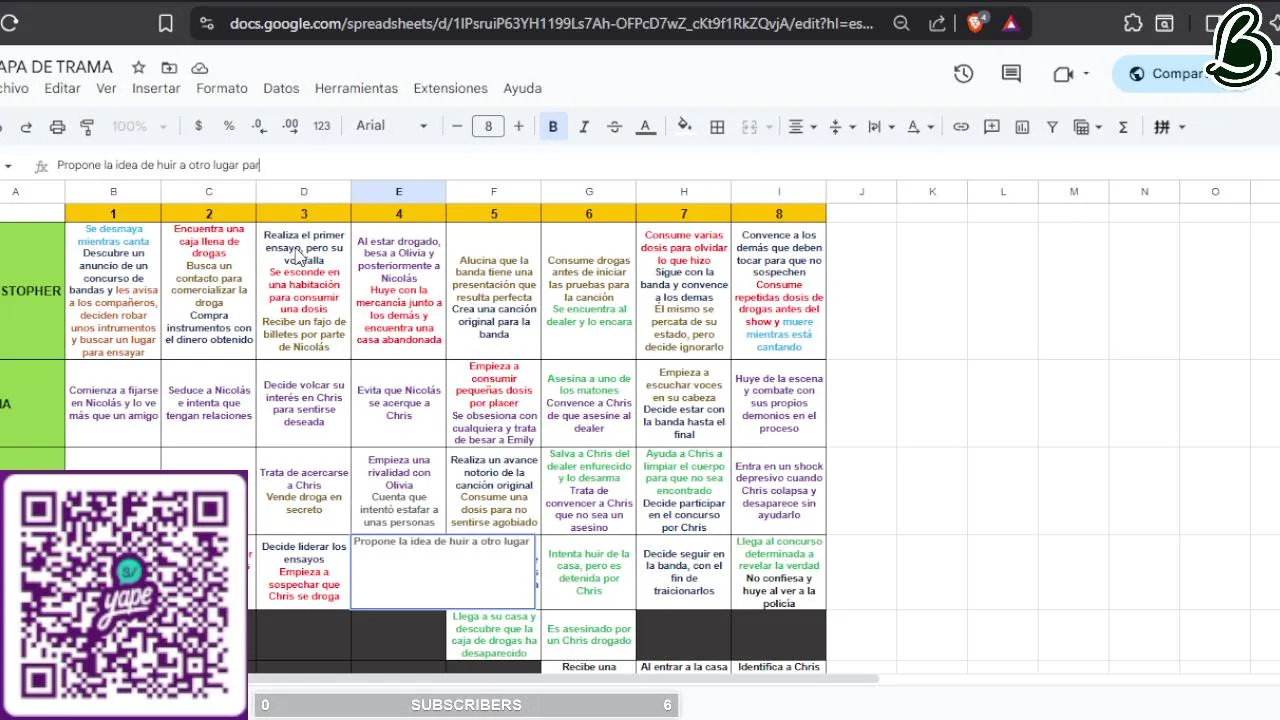Click the browser bookmark icon
The height and width of the screenshot is (720, 1280).
click(x=166, y=24)
